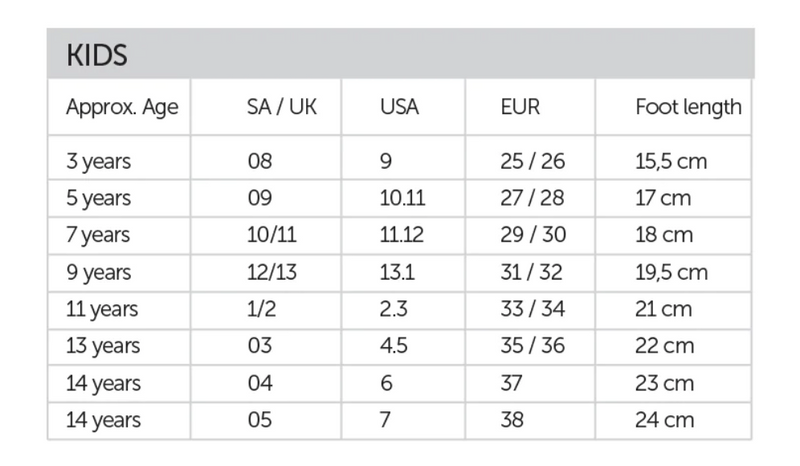Click the SA / UK column header
This screenshot has width=800, height=466.
coord(282,107)
